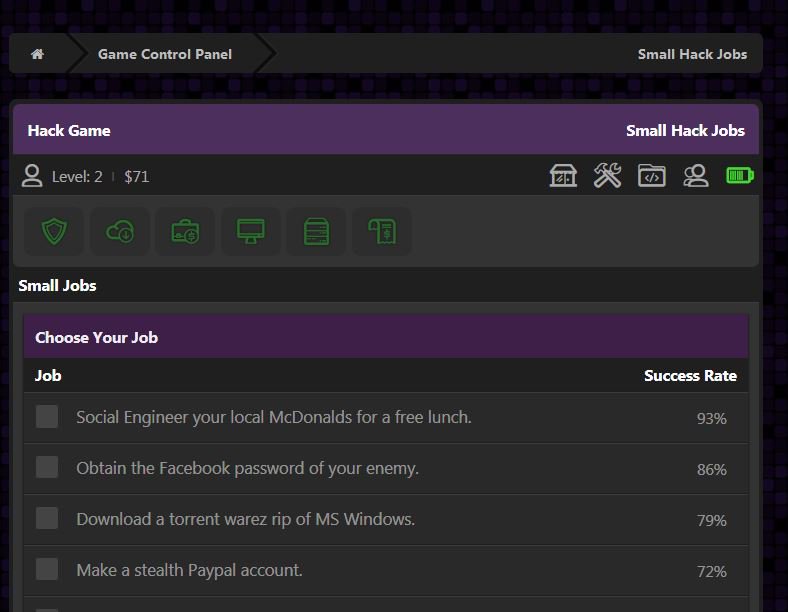This screenshot has width=788, height=612.
Task: Click the Level: 2 status text
Action: coord(77,176)
